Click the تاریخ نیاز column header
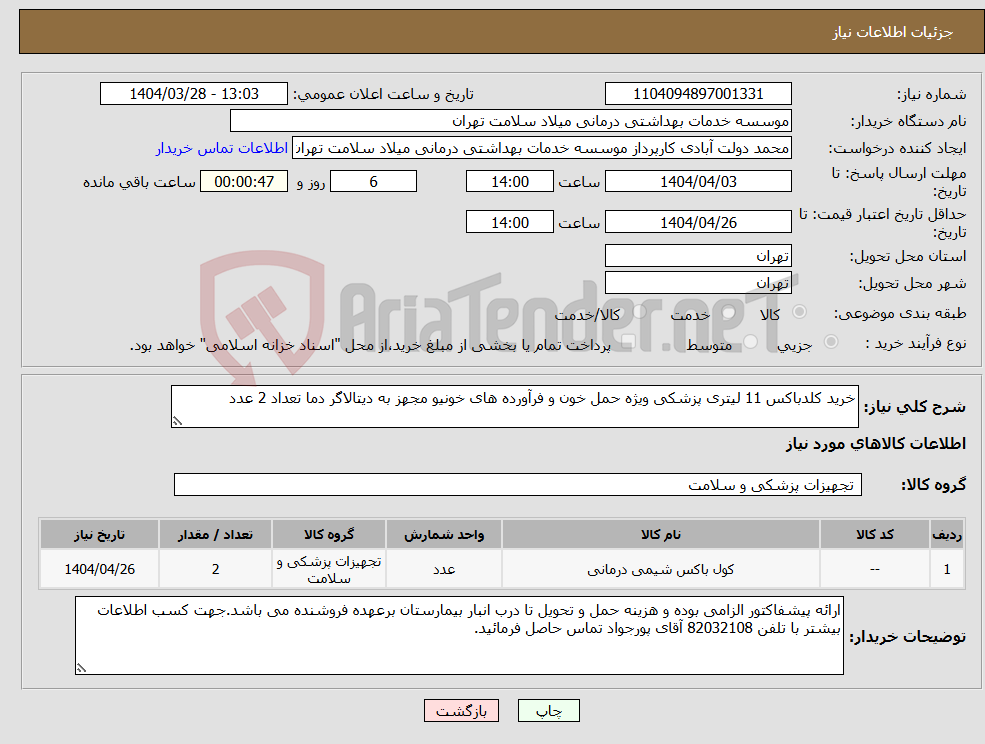Viewport: 985px width, 744px height. [x=99, y=534]
